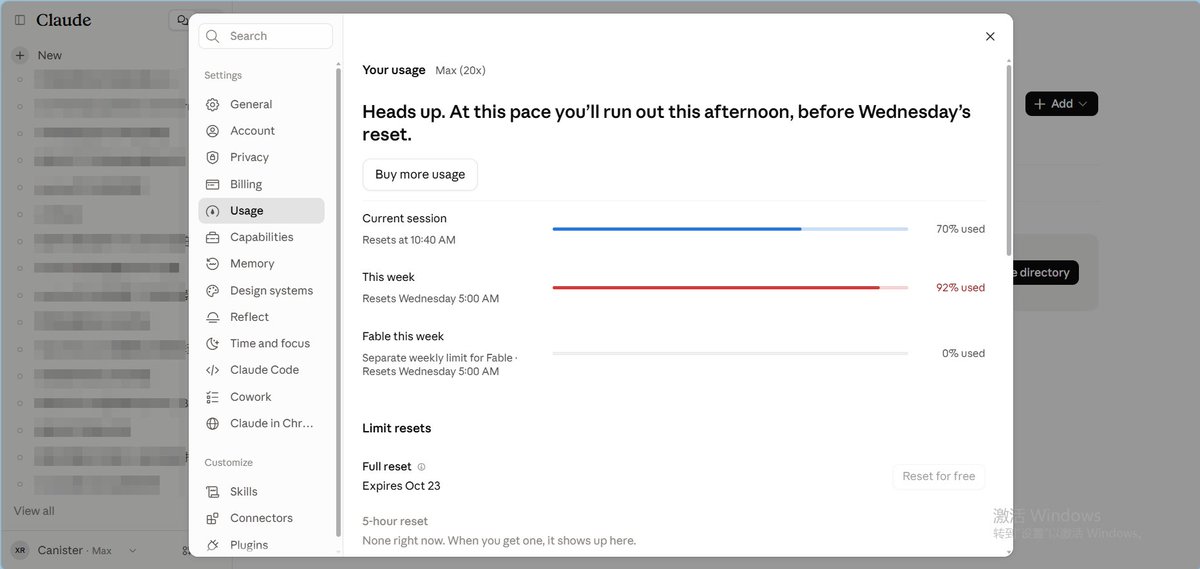
Task: Click the Skills icon under Customize
Action: 212,492
